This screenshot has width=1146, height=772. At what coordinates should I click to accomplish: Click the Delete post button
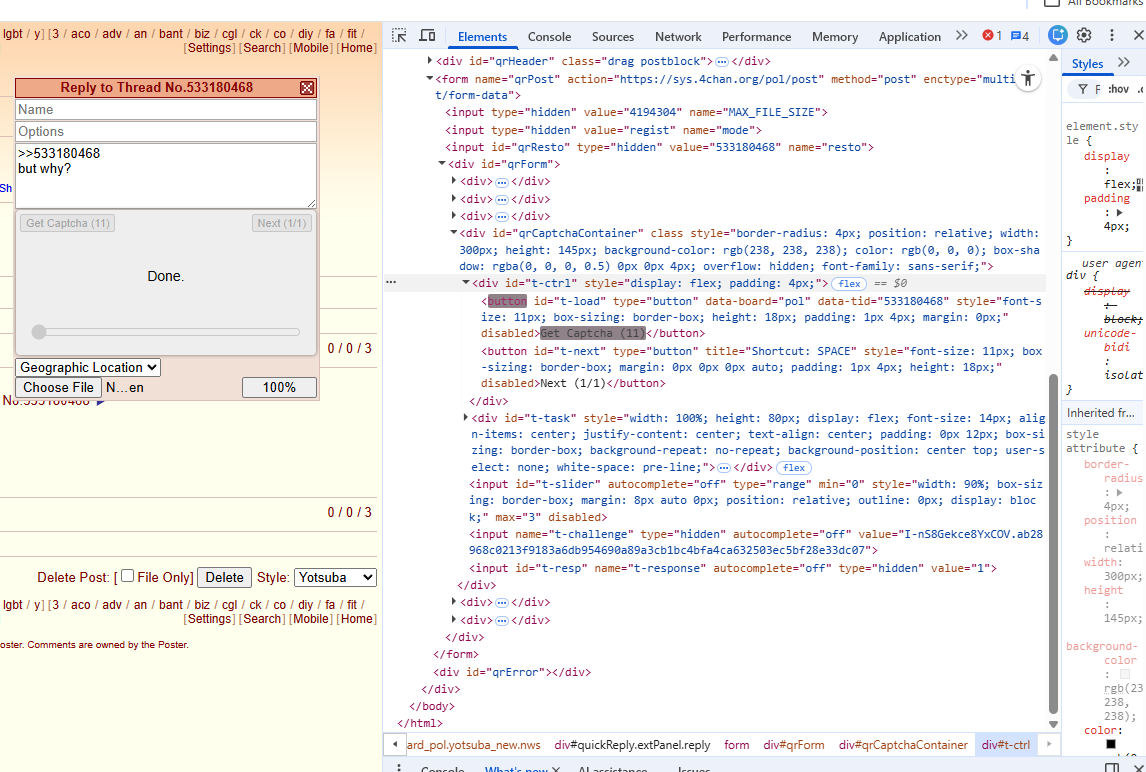(x=224, y=577)
